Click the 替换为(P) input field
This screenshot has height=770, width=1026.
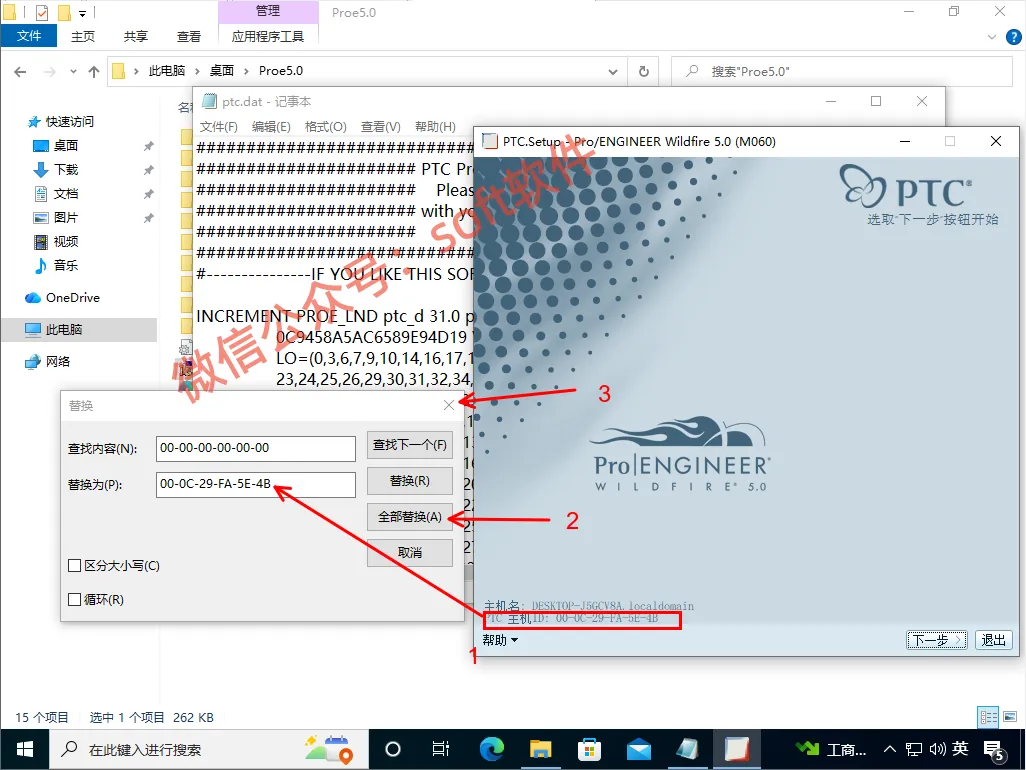pos(255,484)
